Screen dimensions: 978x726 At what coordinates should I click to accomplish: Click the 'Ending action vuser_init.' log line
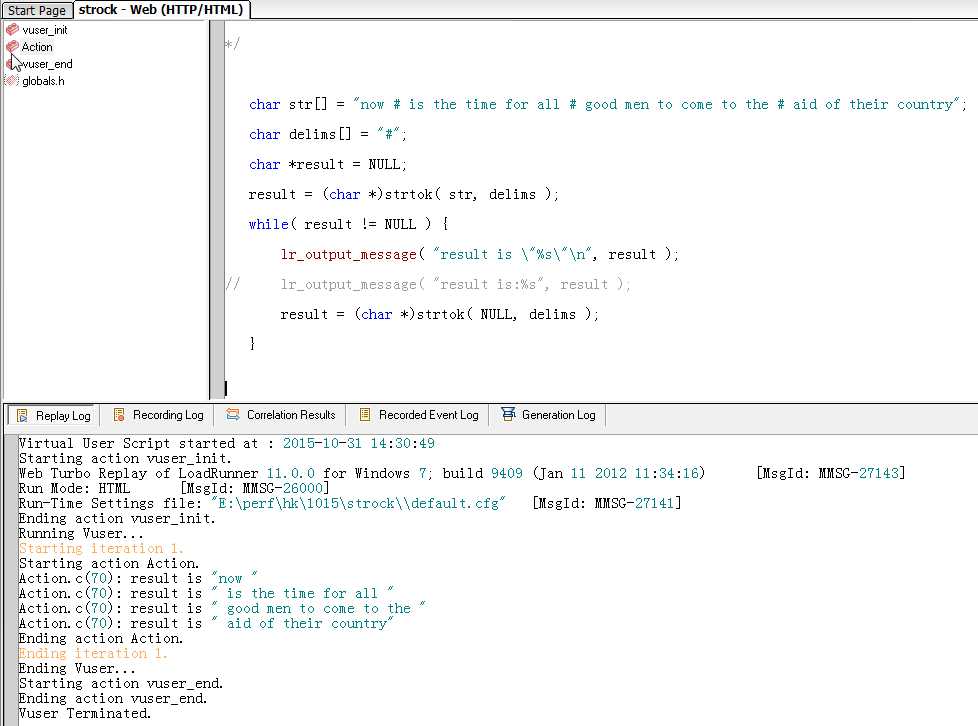coord(117,518)
